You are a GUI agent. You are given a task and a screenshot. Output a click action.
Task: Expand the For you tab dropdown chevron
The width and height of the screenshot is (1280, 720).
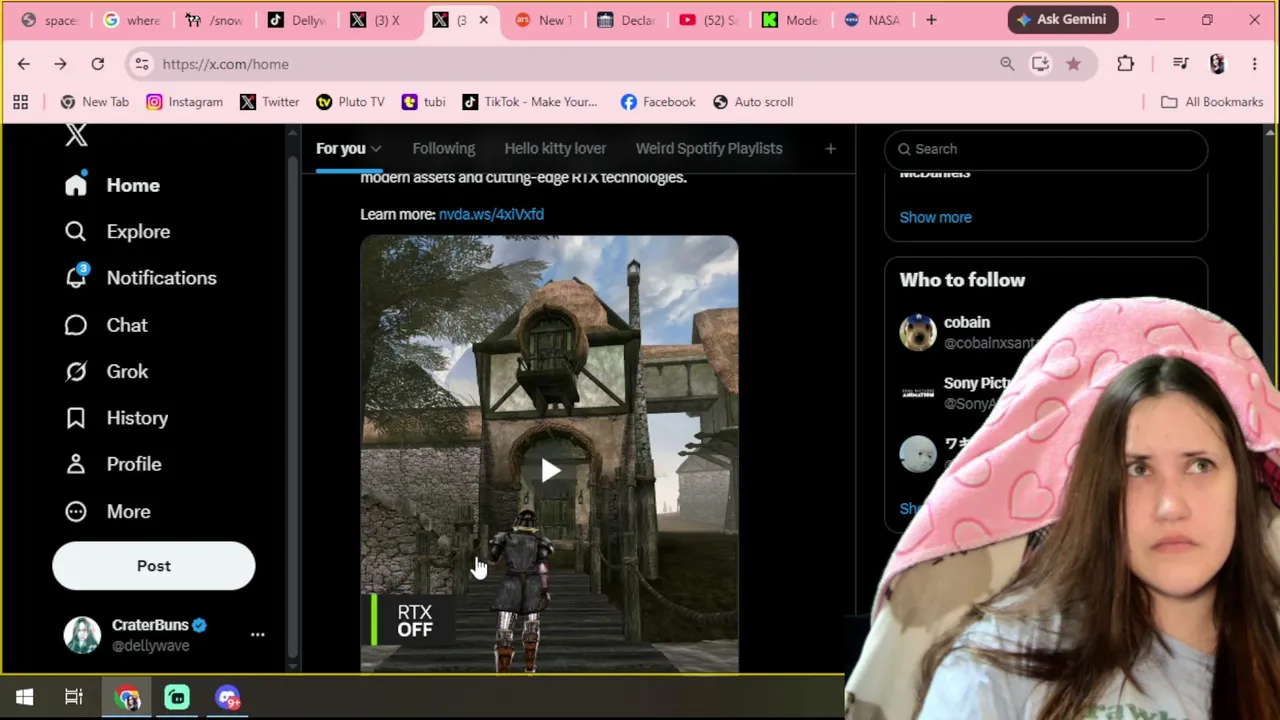coord(376,149)
